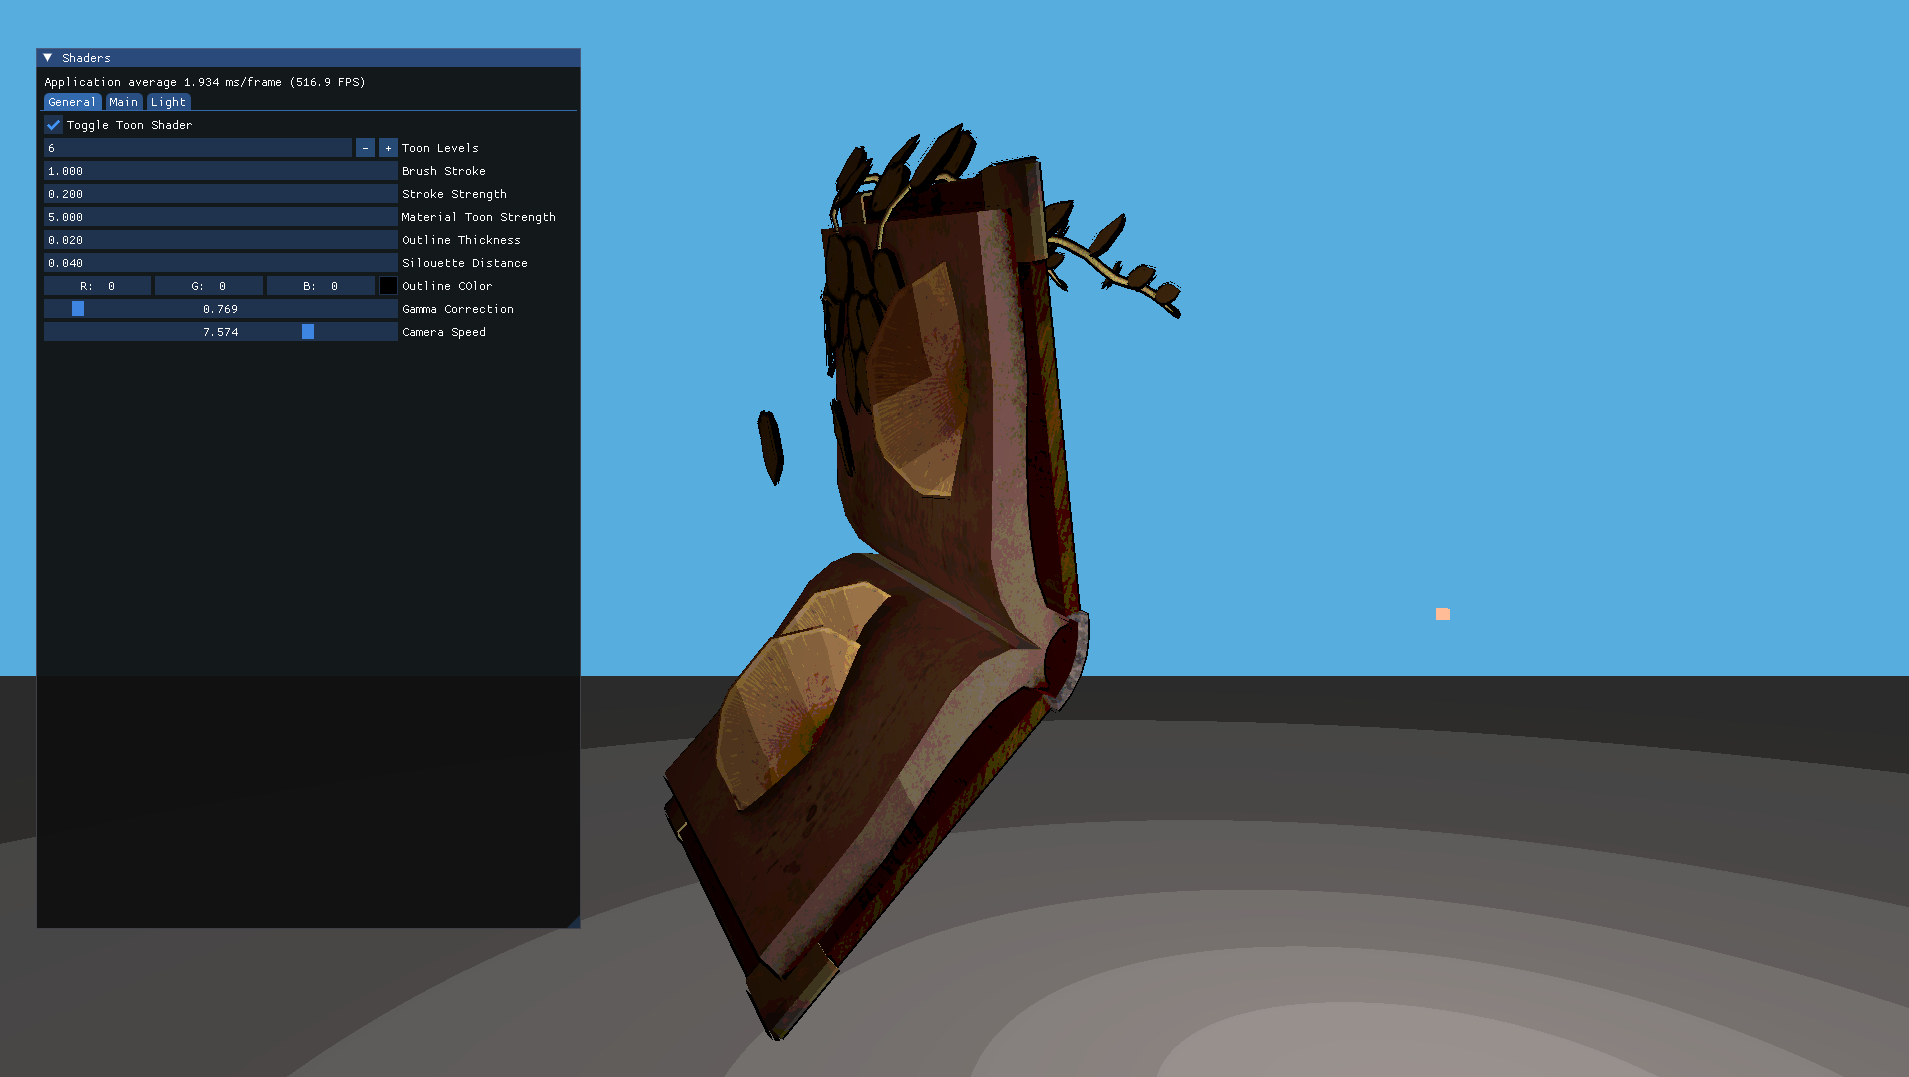Open the Main tab
1909x1077 pixels.
(124, 102)
